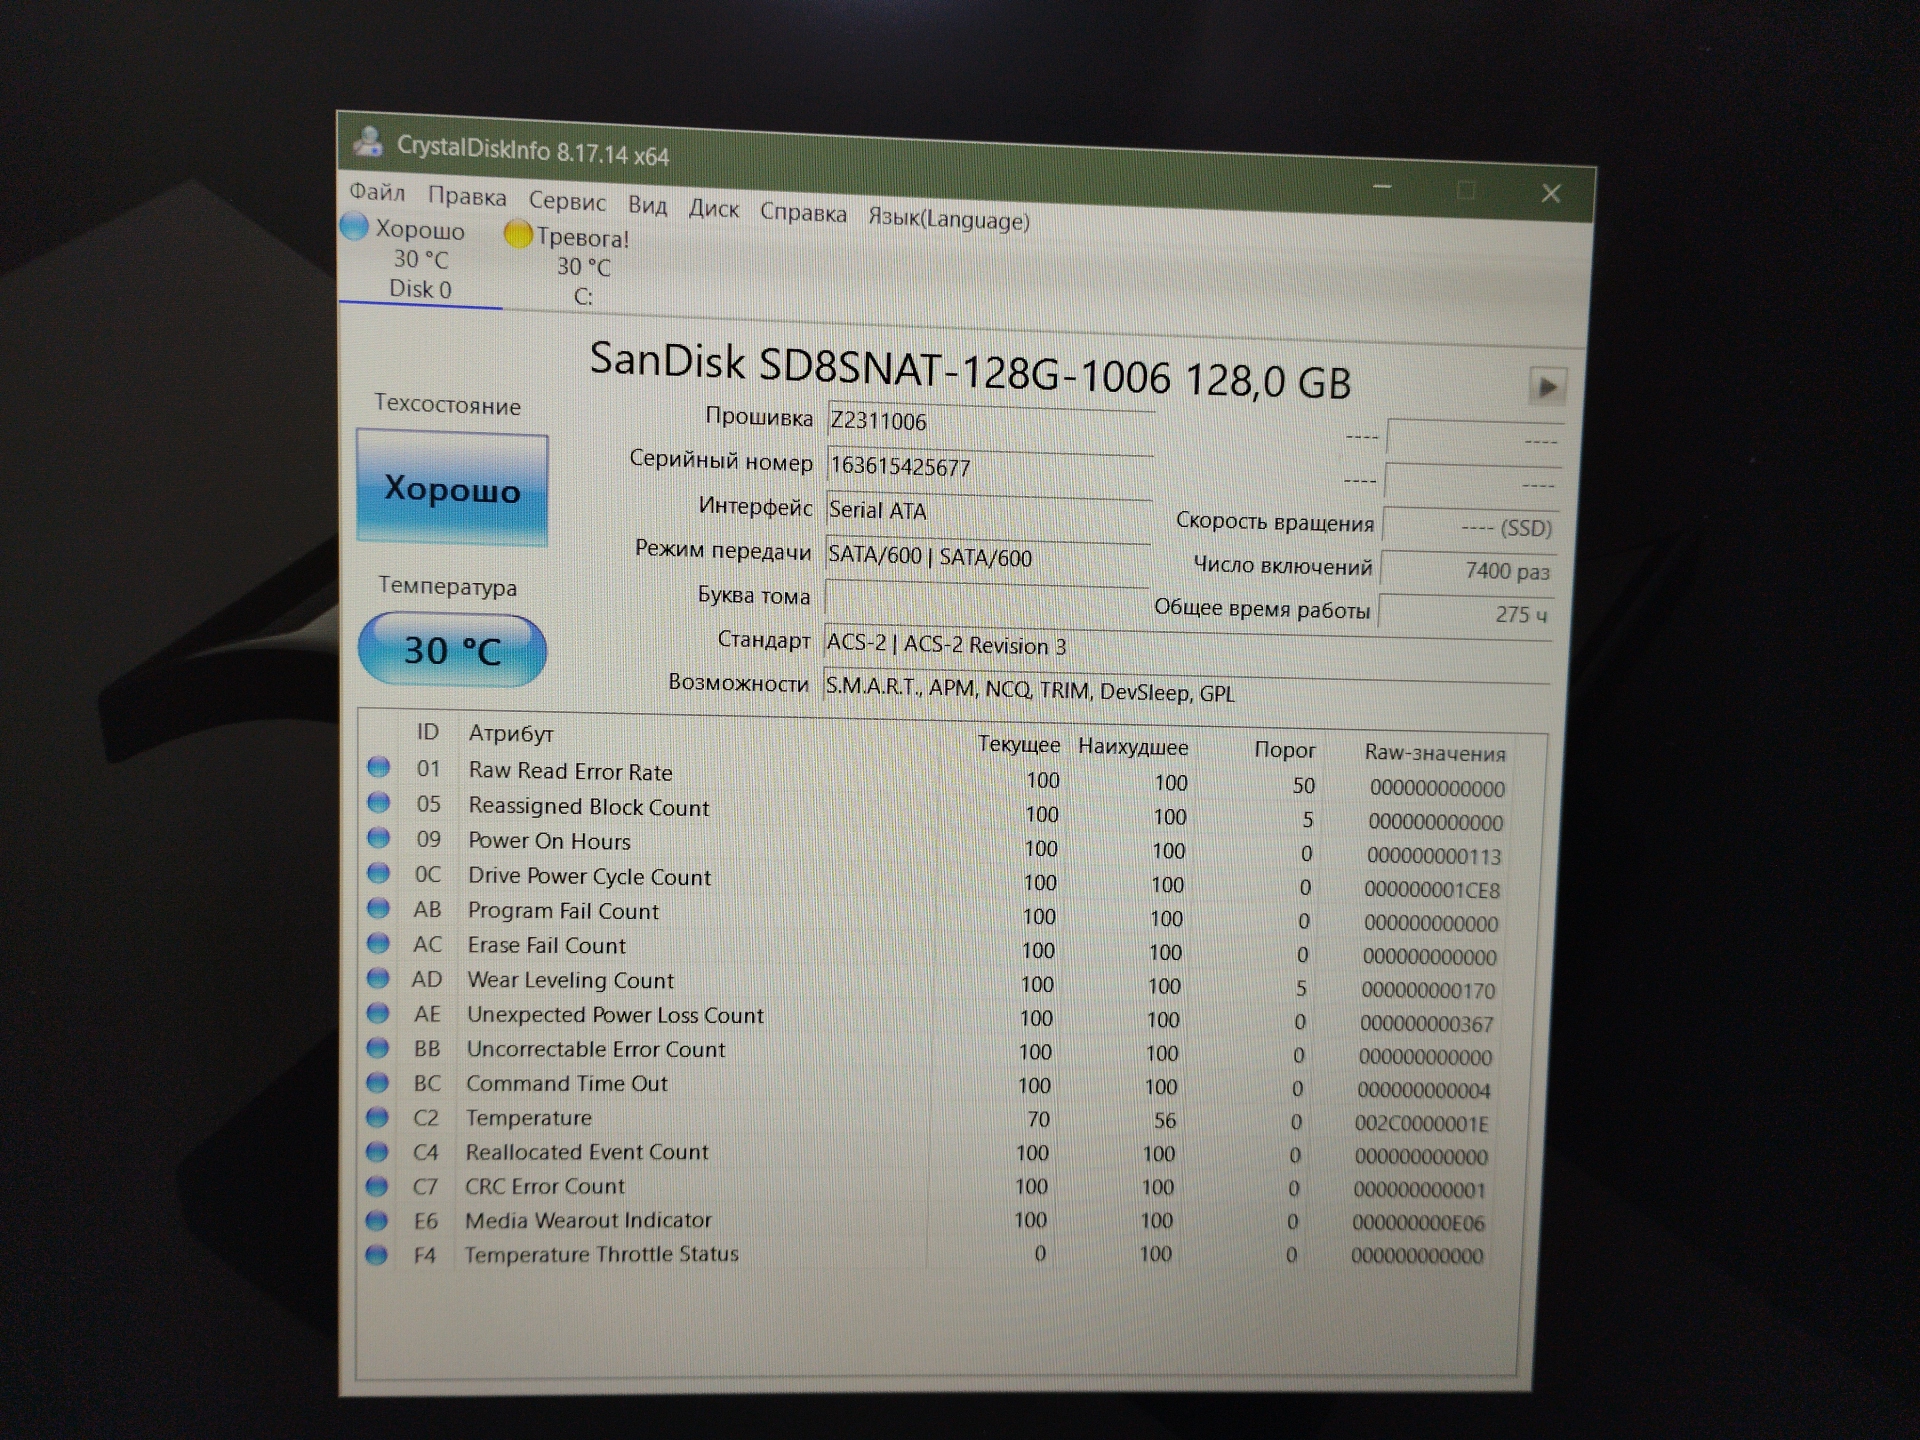Click the blue status orb for Disk 0
This screenshot has height=1440, width=1920.
click(x=354, y=226)
